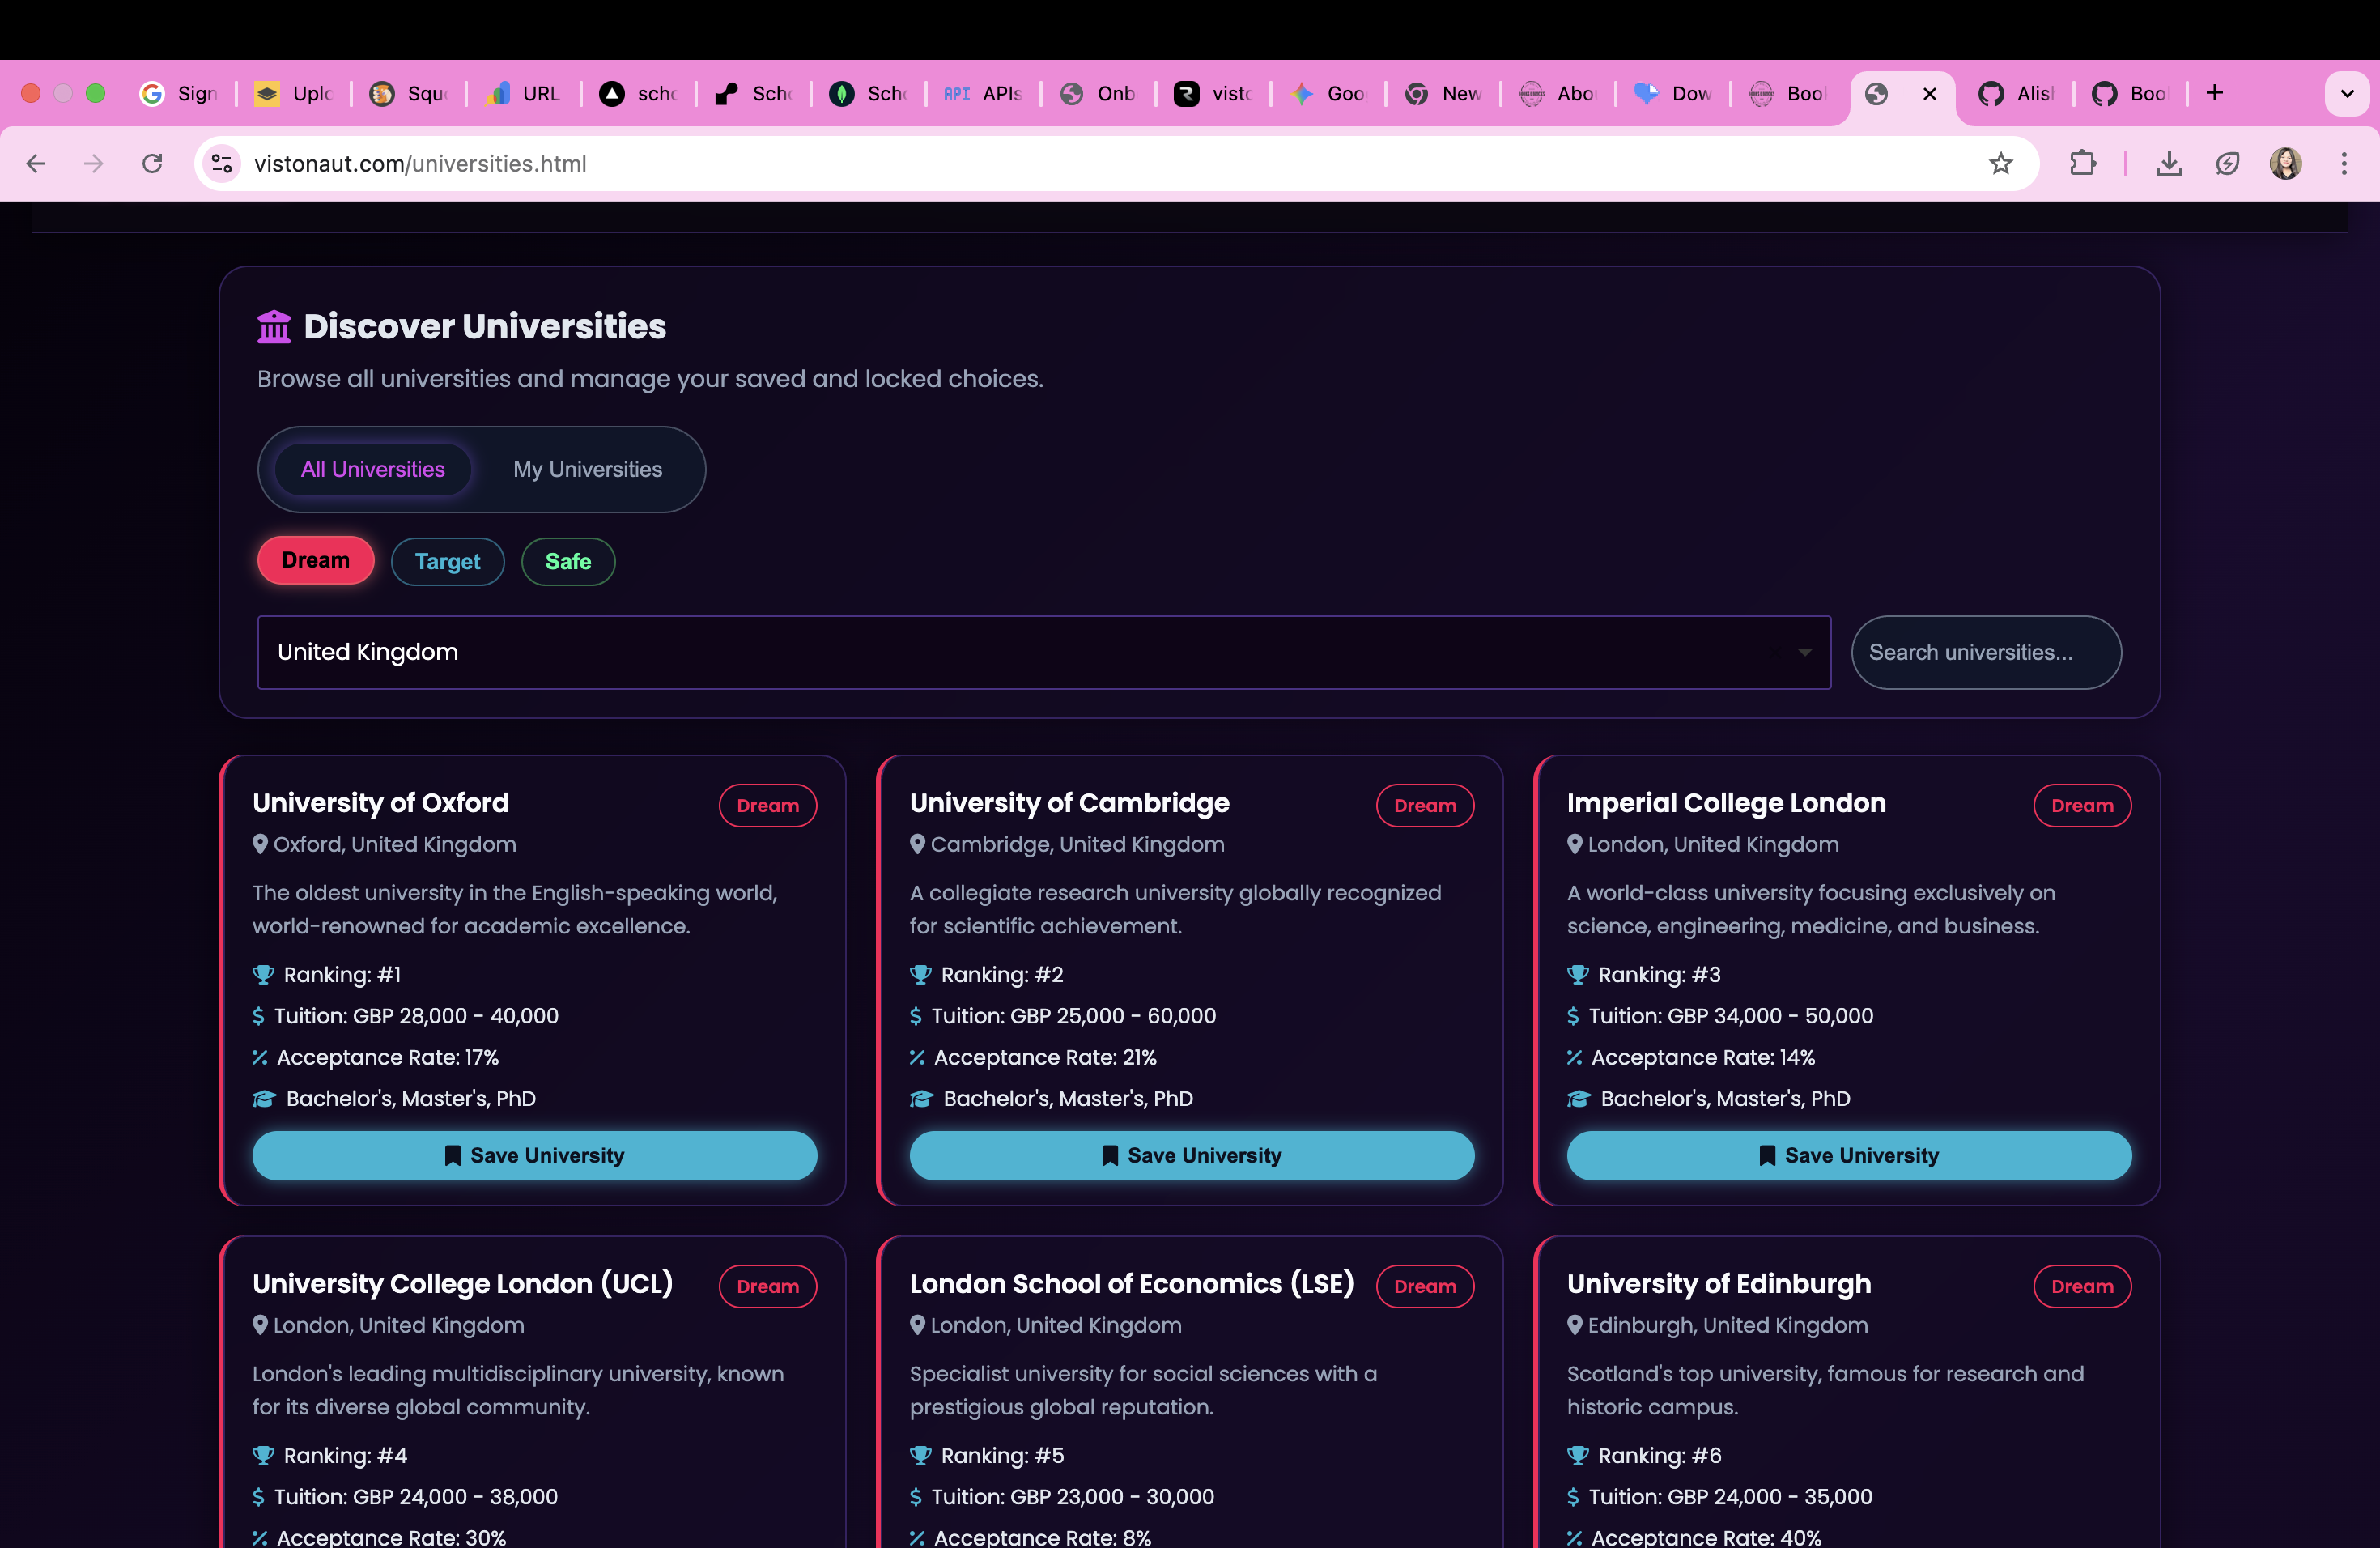2380x1548 pixels.
Task: Click Acceptance Rate: 14% text
Action: [1702, 1057]
